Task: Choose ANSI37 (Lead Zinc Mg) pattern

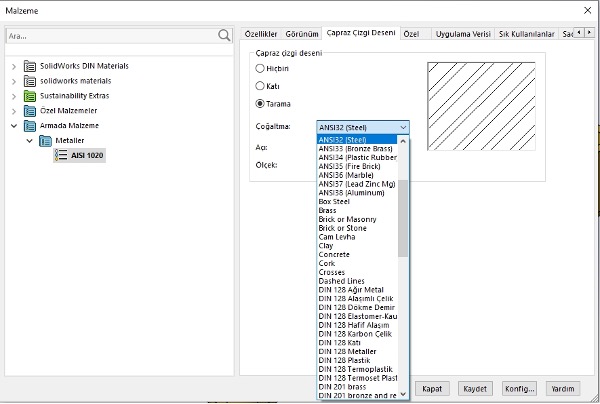Action: point(357,184)
